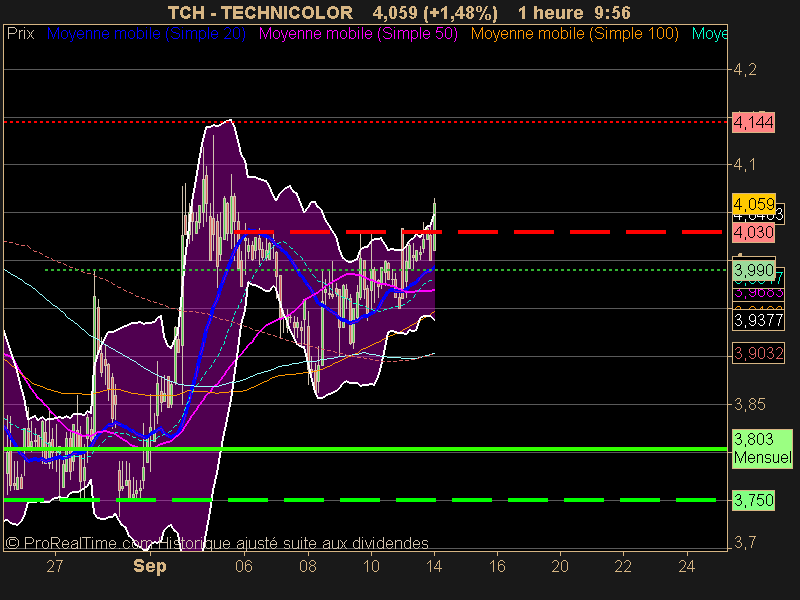Image resolution: width=800 pixels, height=600 pixels.
Task: Click the 3,9683 magenta moving average label
Action: tap(758, 293)
